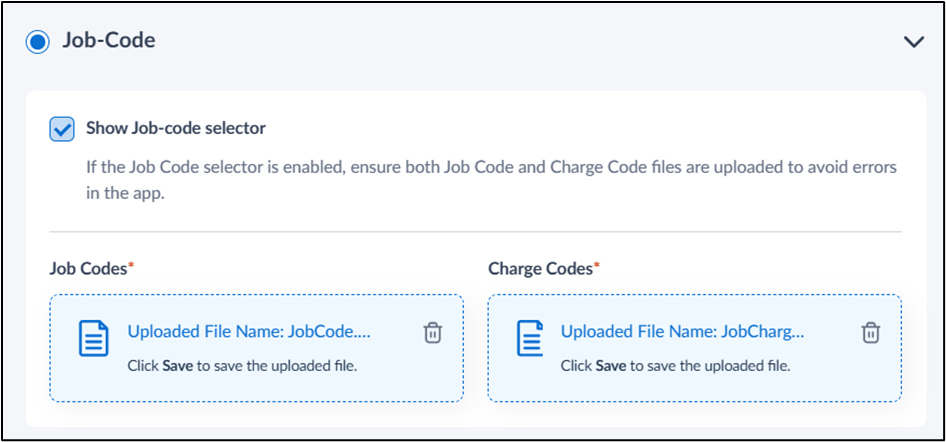Click the Save hint under JobCode file
The width and height of the screenshot is (946, 442).
(x=243, y=366)
